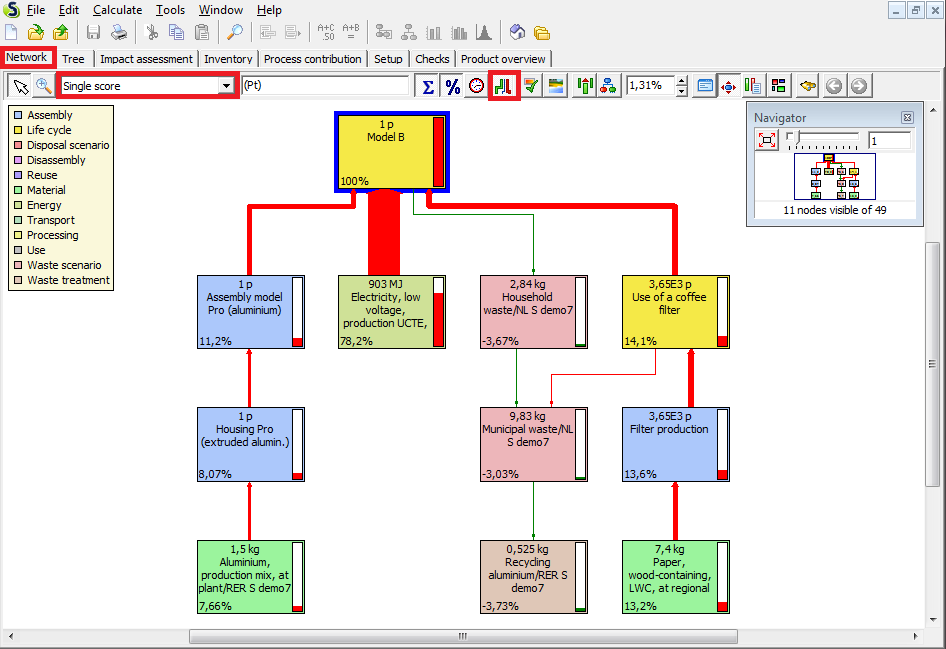Screen dimensions: 946x649
Task: Click the fit-to-window icon in Navigator
Action: [x=767, y=140]
